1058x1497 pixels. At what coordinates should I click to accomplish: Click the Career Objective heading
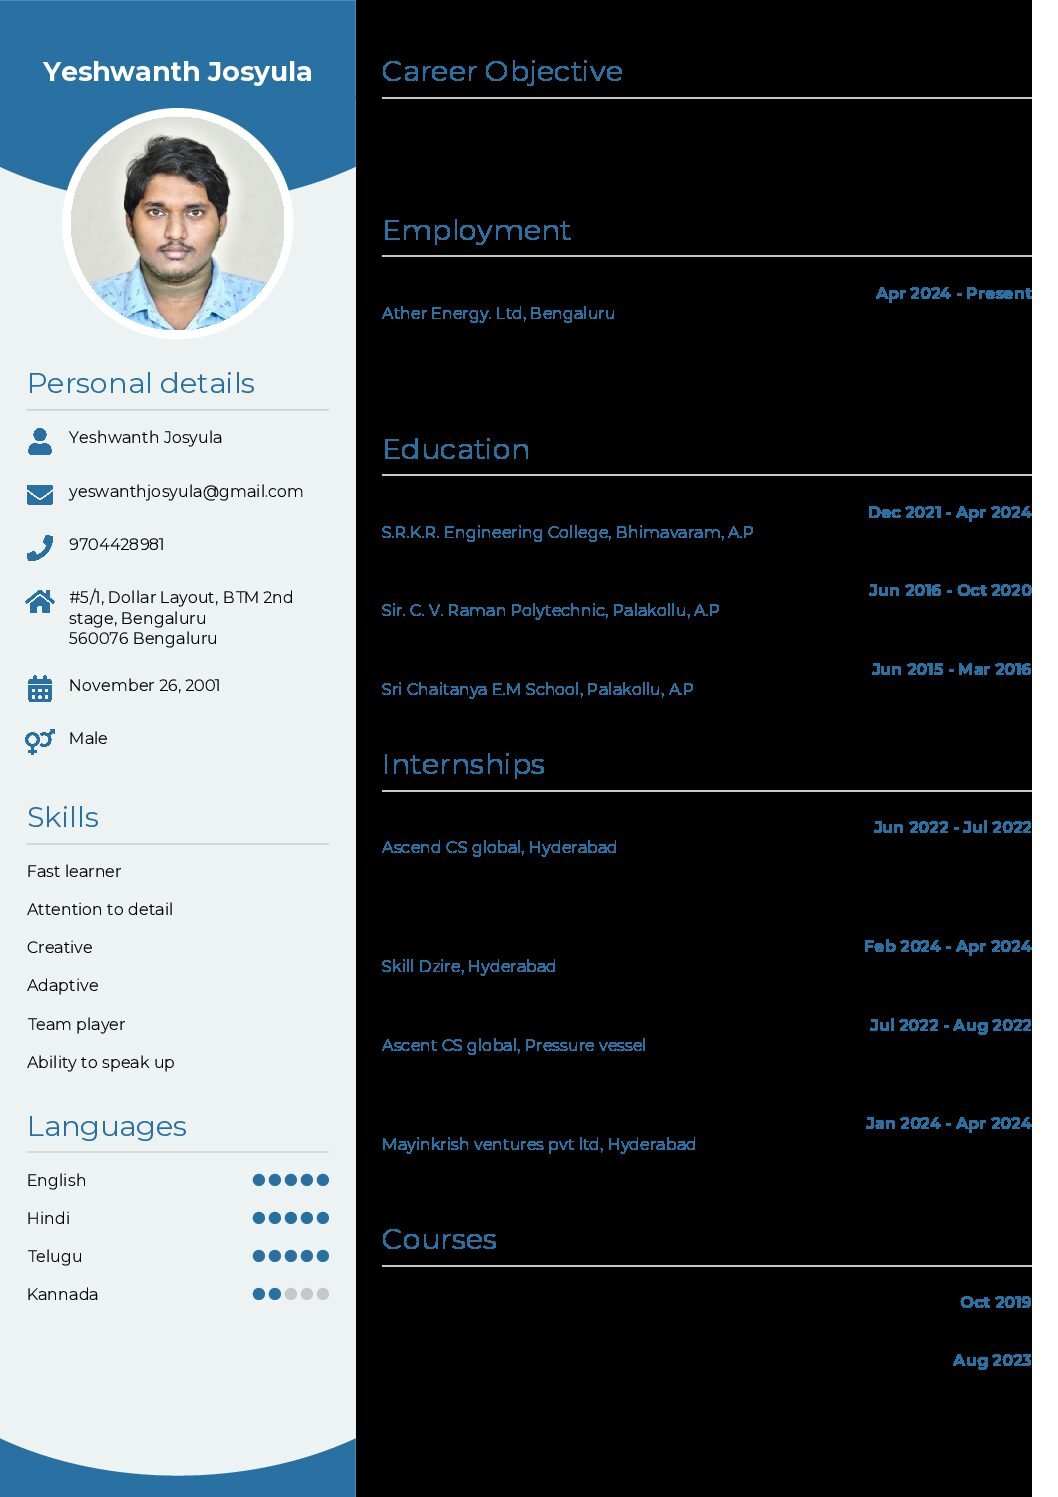[x=502, y=71]
